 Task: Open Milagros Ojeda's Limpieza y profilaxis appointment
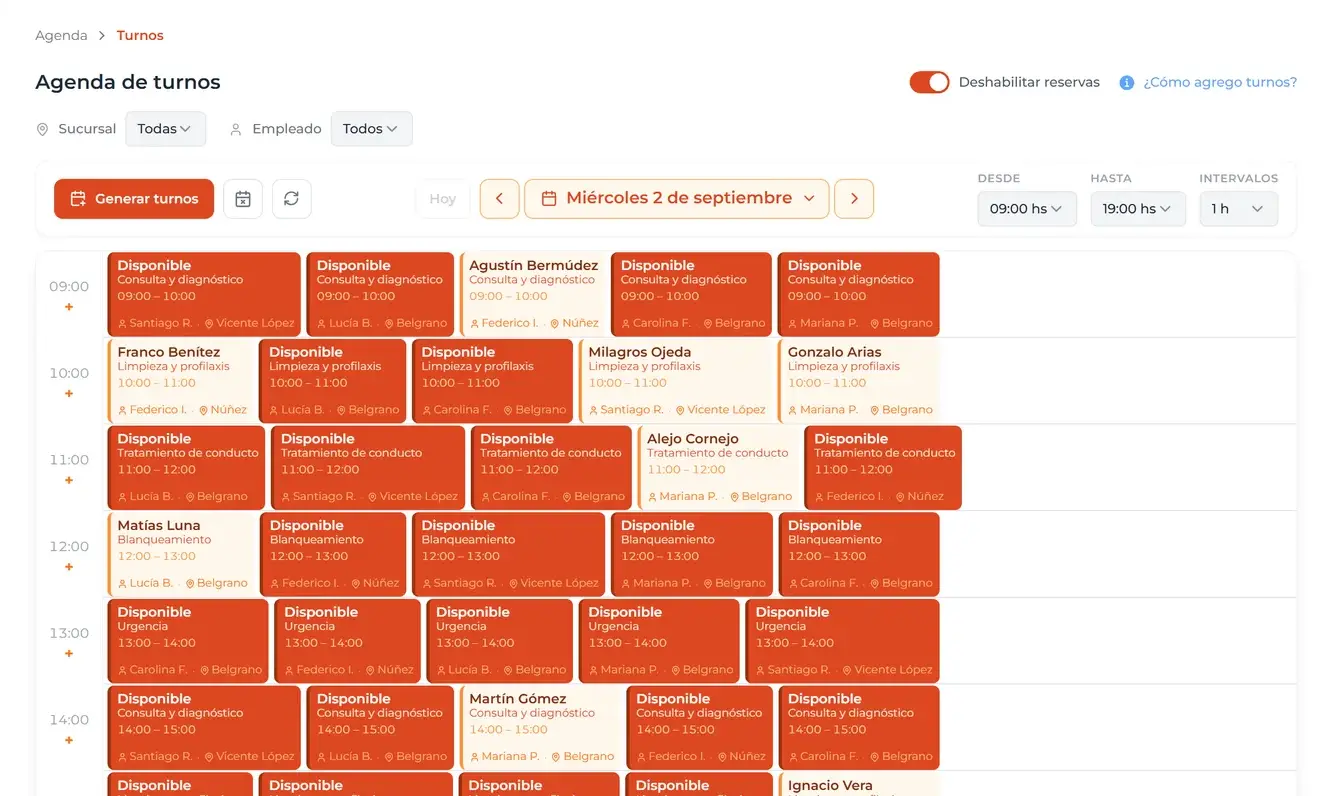[x=676, y=381]
